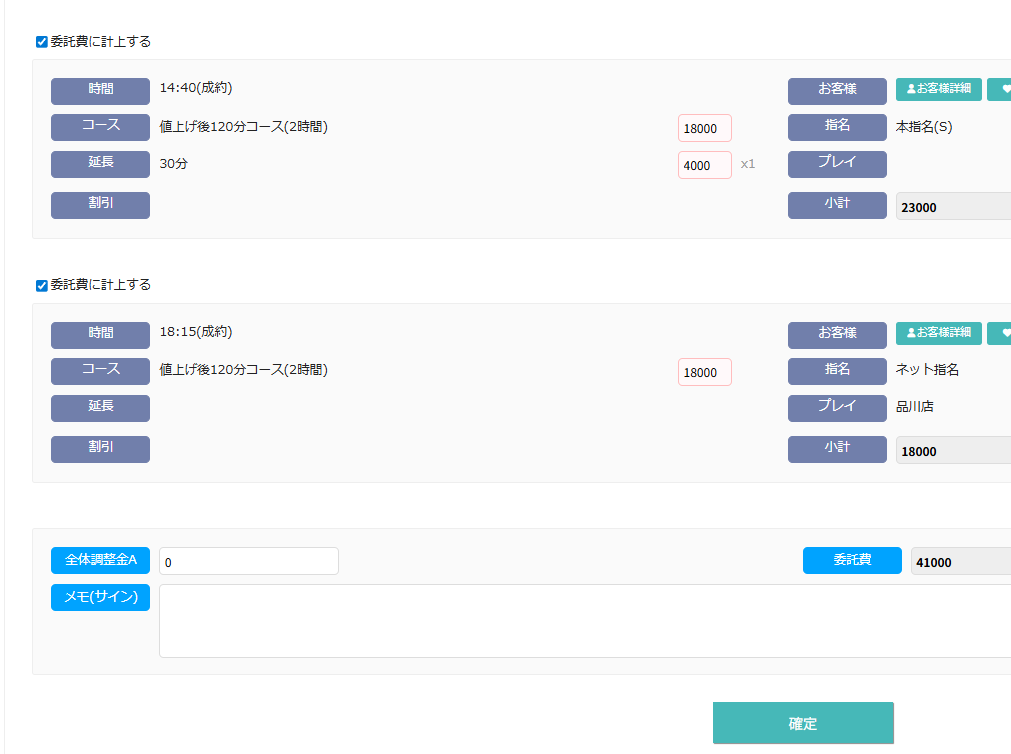The image size is (1011, 754).
Task: Click the 全体調整金A amount input
Action: [x=248, y=562]
